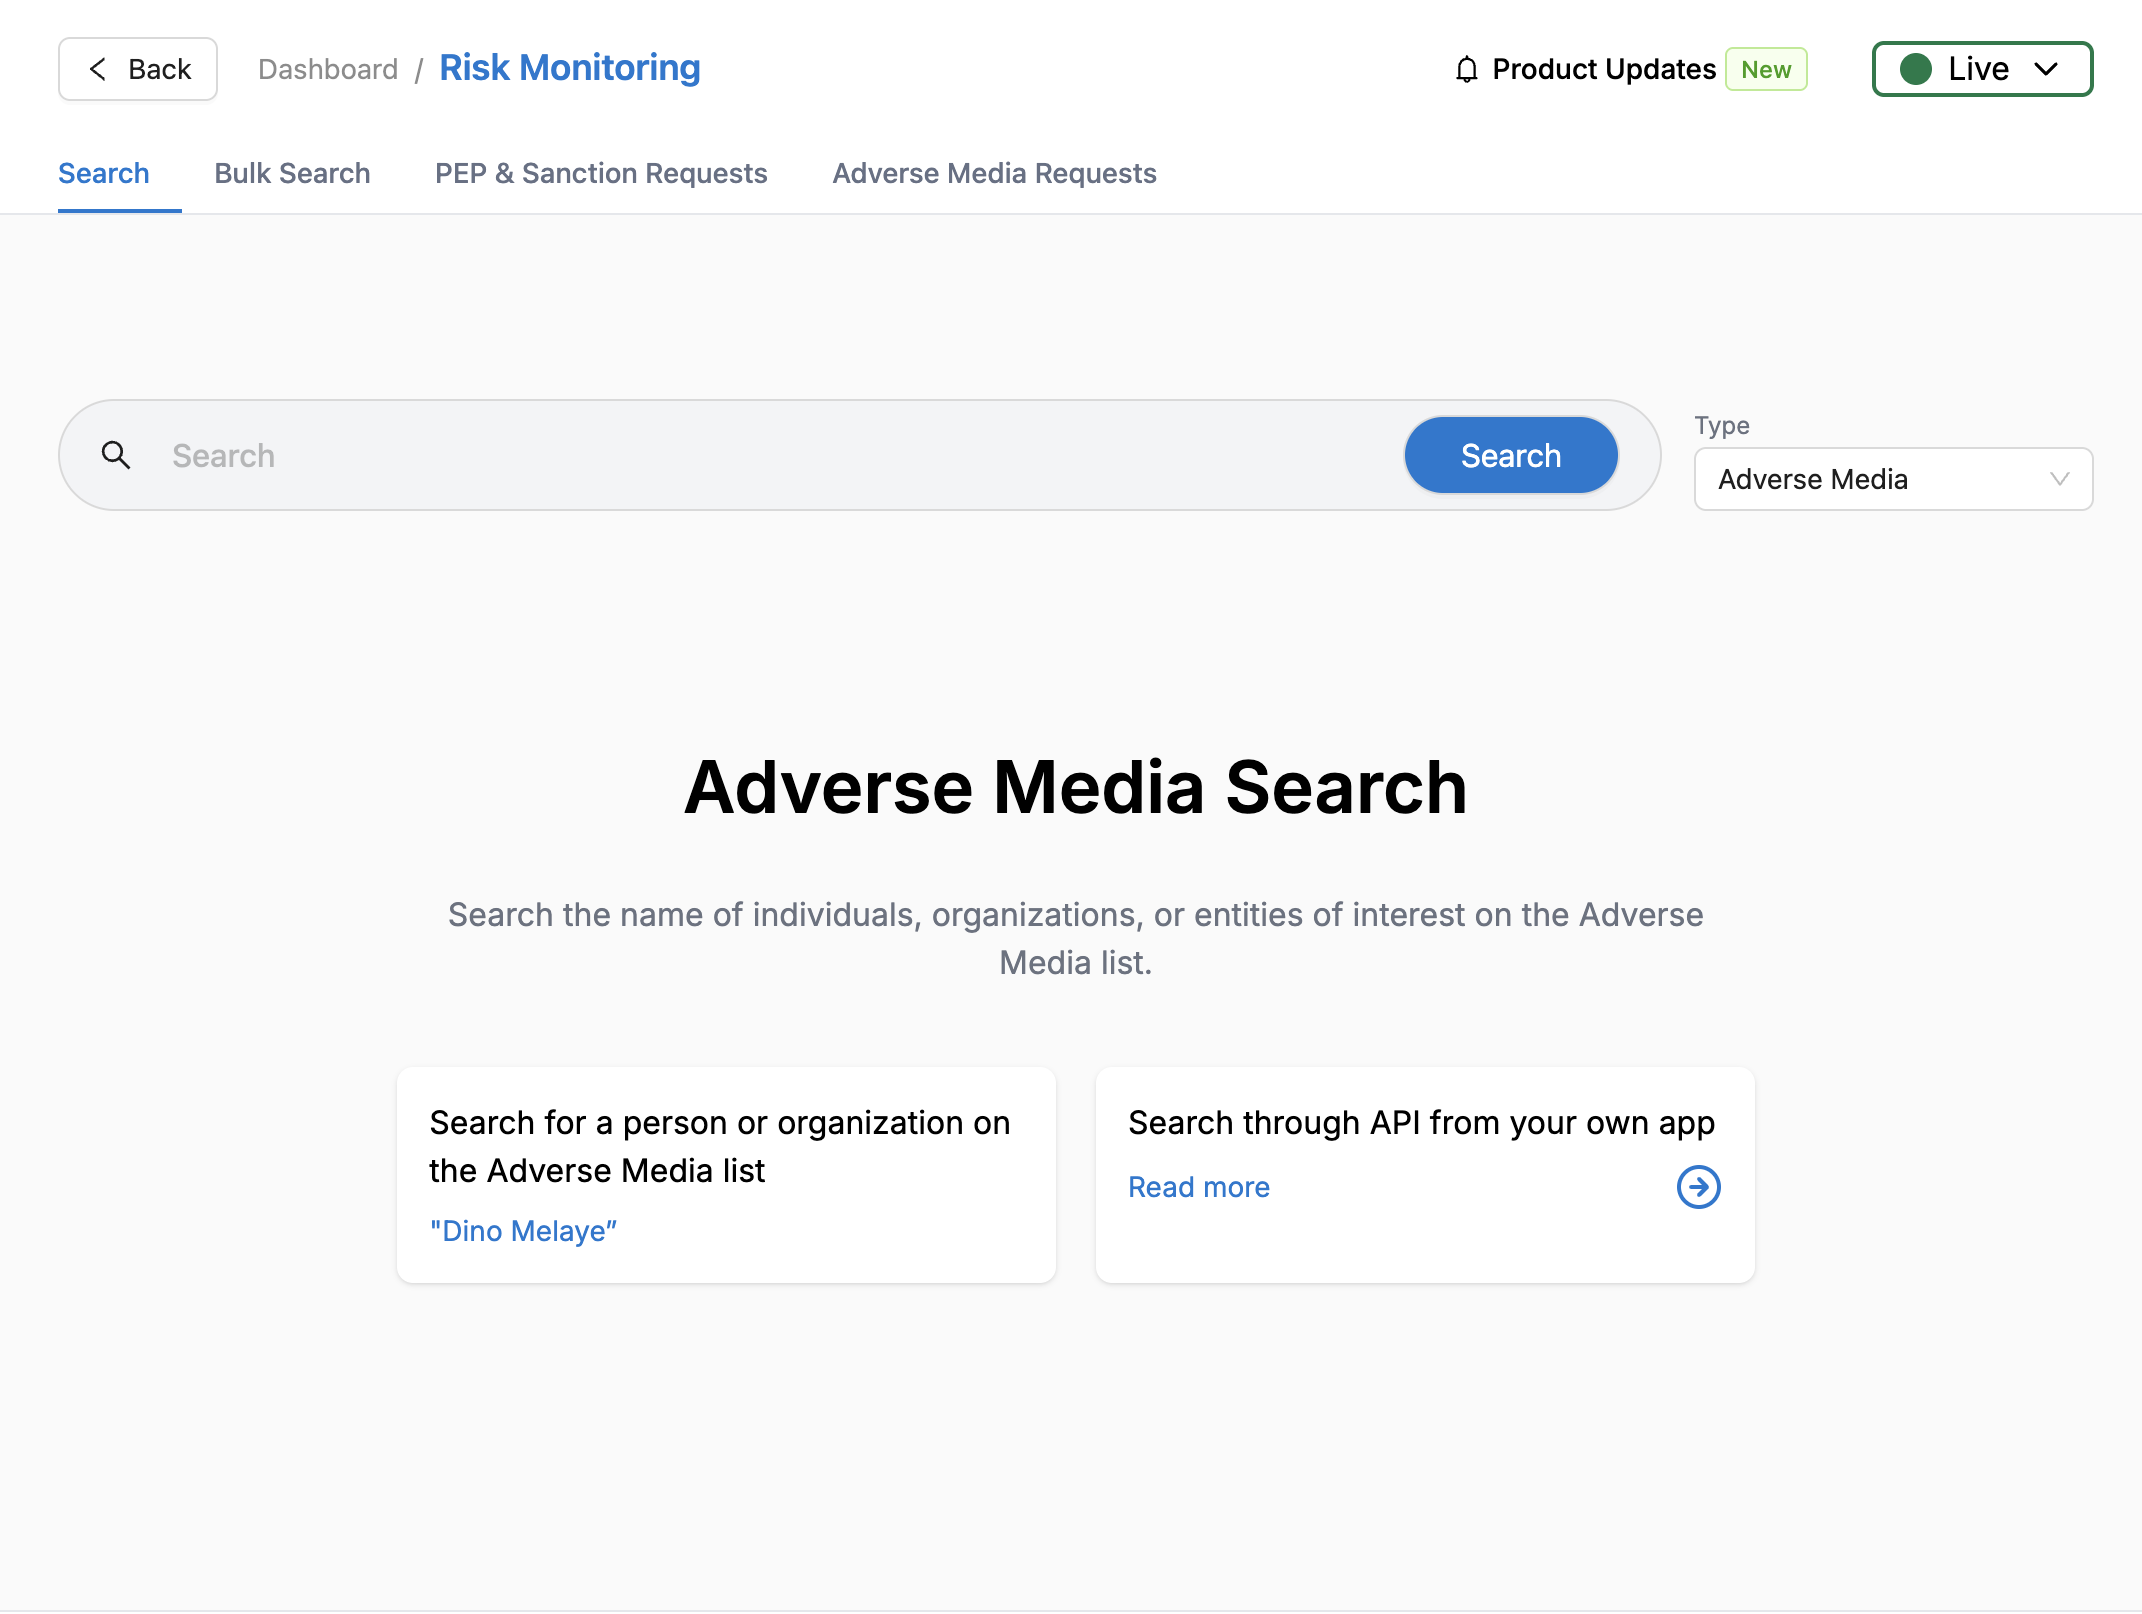The width and height of the screenshot is (2142, 1614).
Task: Open the Risk Monitoring breadcrumb
Action: [x=569, y=68]
